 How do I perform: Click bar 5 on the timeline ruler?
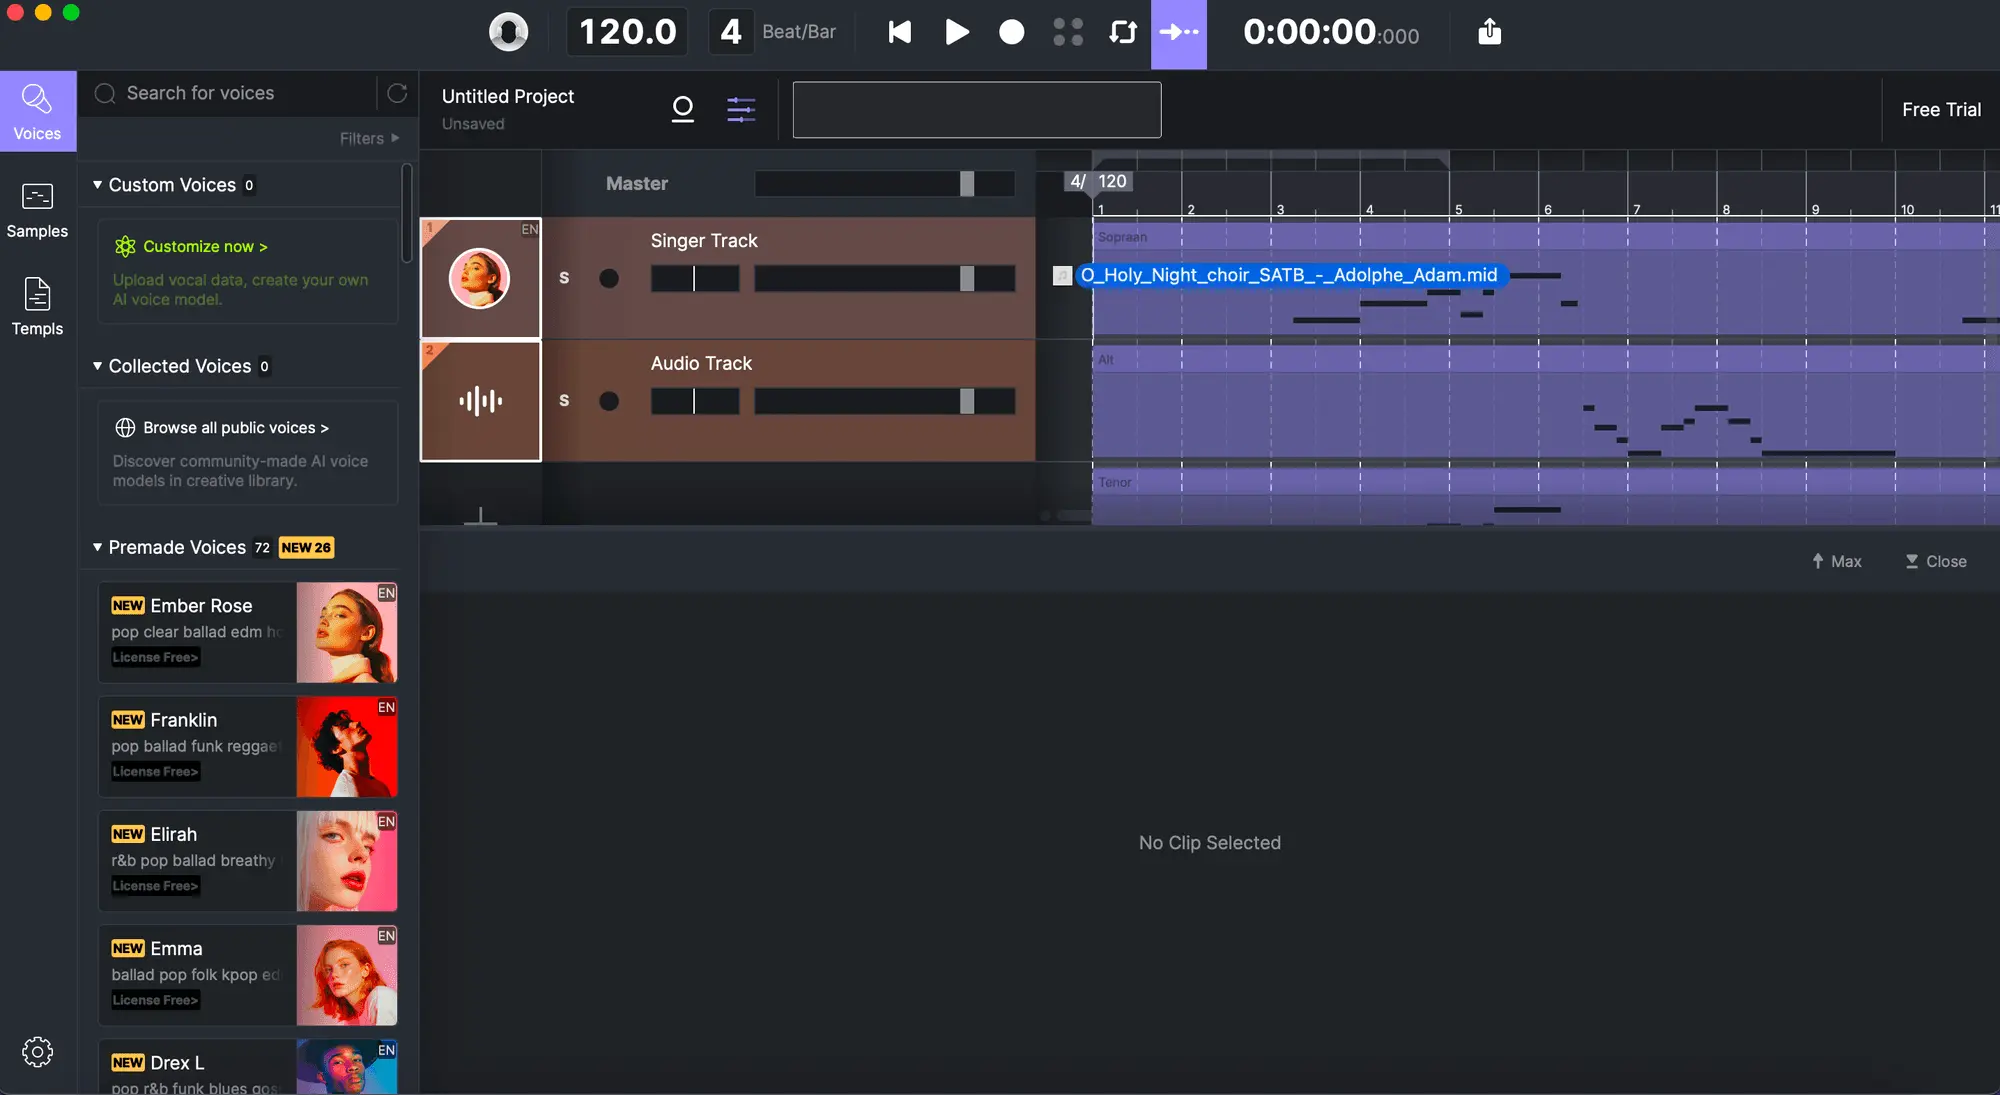pyautogui.click(x=1458, y=210)
